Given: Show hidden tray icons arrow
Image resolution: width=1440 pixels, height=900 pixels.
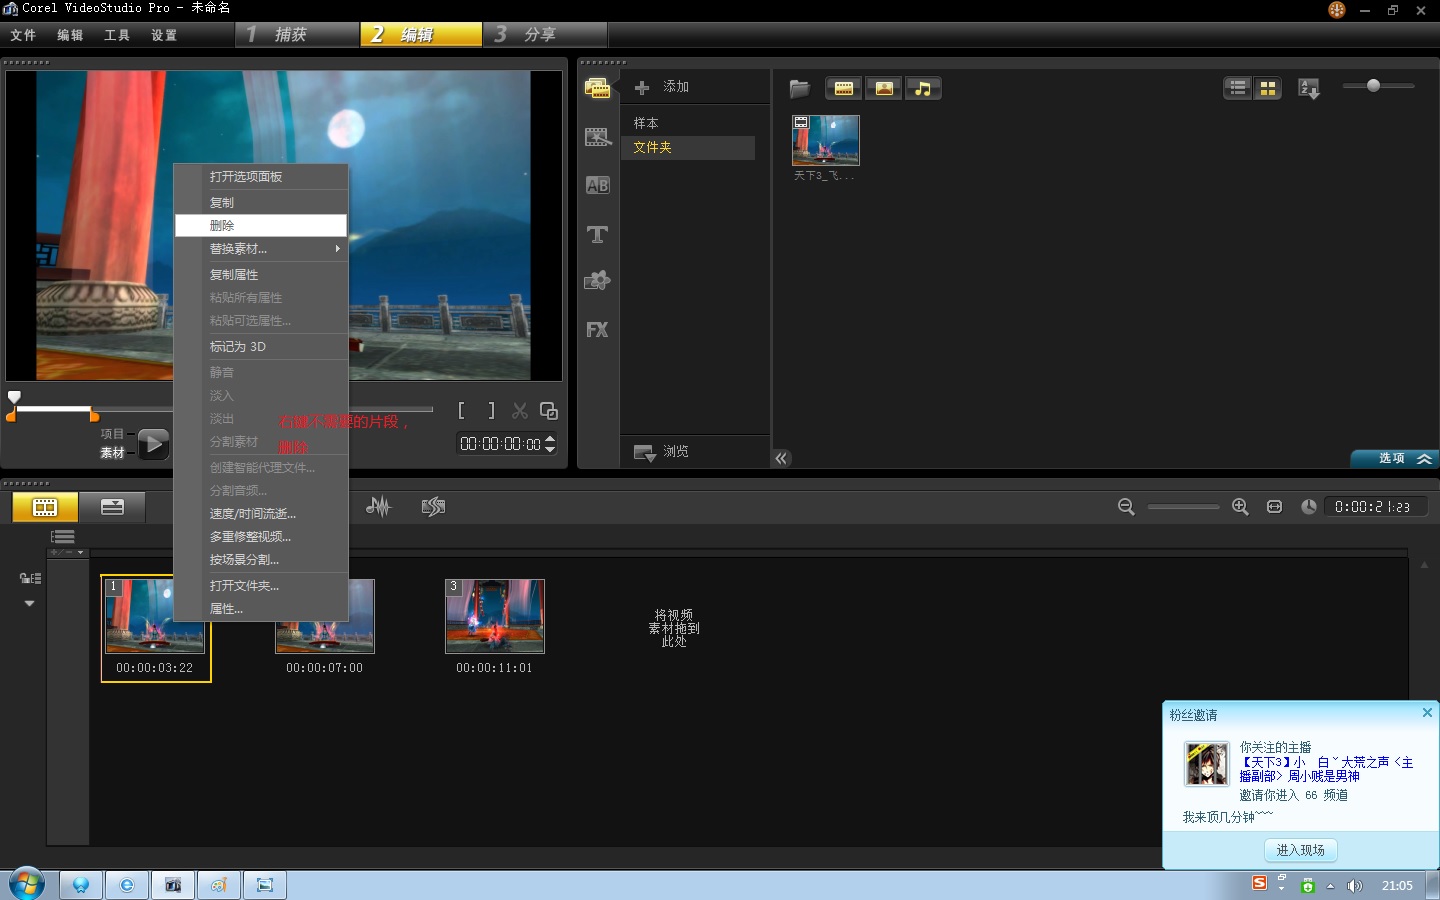Looking at the screenshot, I should pyautogui.click(x=1330, y=886).
